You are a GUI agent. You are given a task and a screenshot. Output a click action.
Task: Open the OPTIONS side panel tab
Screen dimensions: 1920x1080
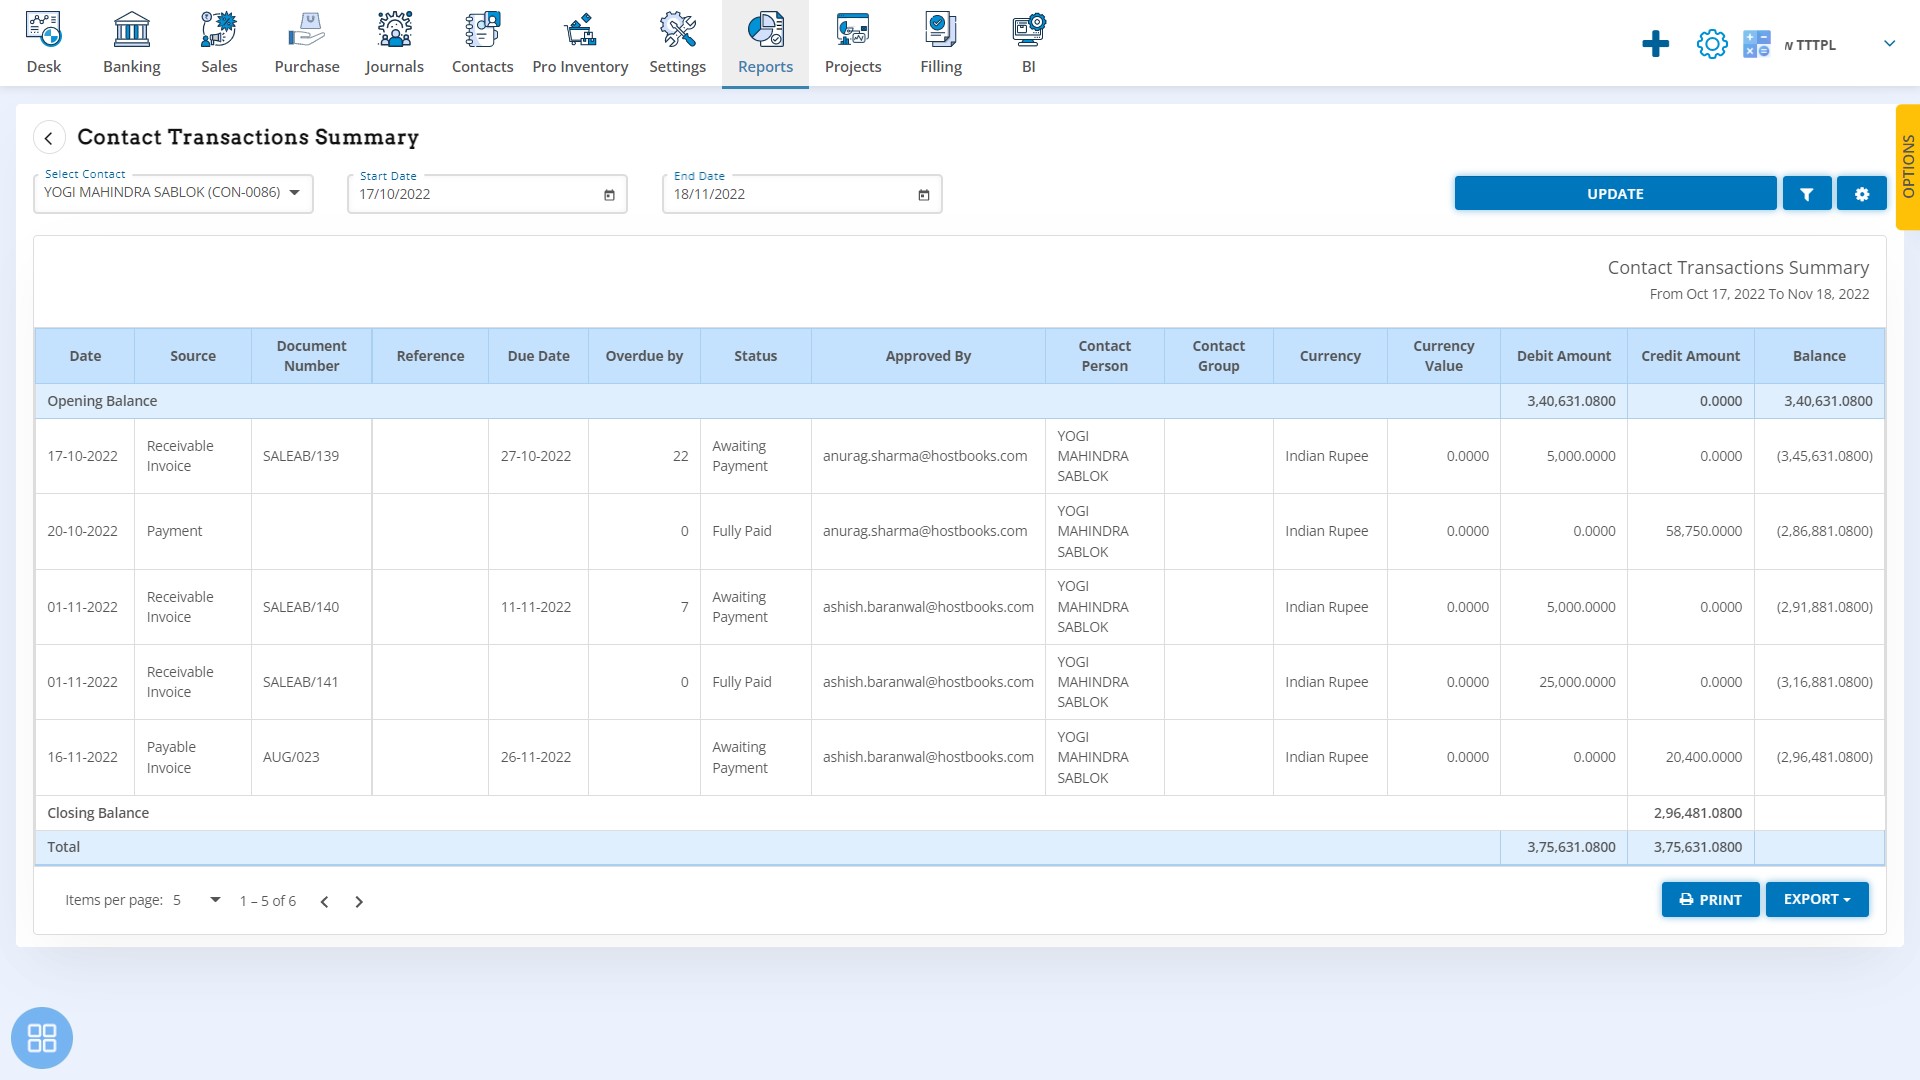pyautogui.click(x=1908, y=167)
